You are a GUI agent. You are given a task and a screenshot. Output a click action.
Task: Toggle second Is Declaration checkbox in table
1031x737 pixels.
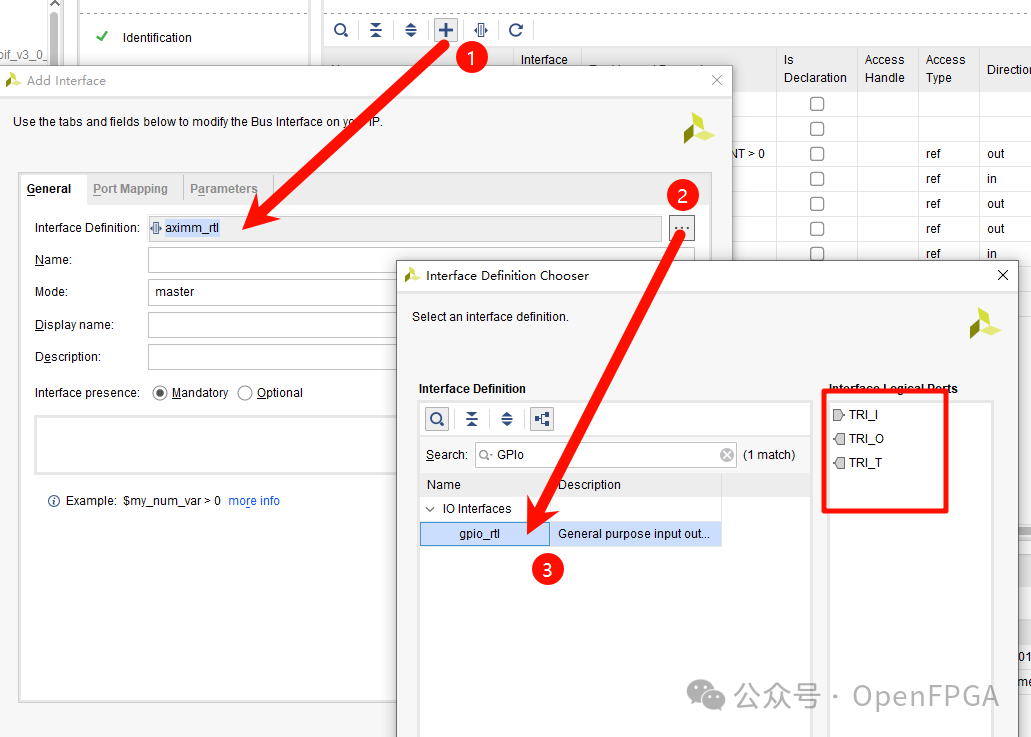(x=817, y=129)
